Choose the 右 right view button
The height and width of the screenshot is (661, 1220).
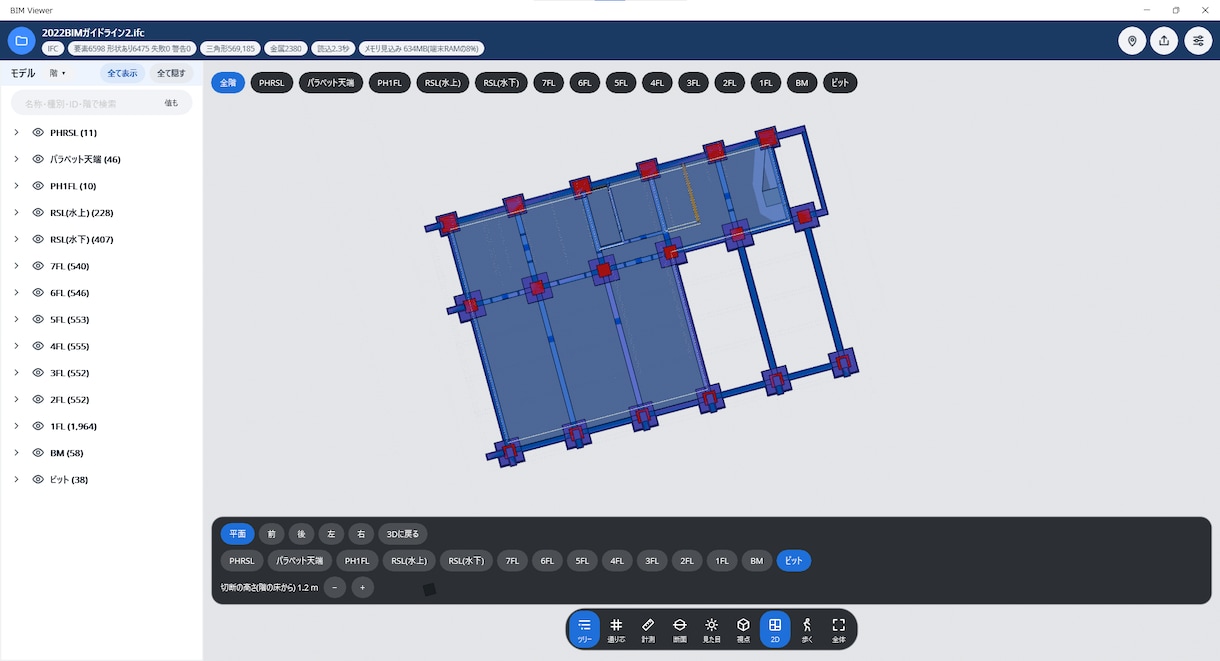tap(361, 534)
